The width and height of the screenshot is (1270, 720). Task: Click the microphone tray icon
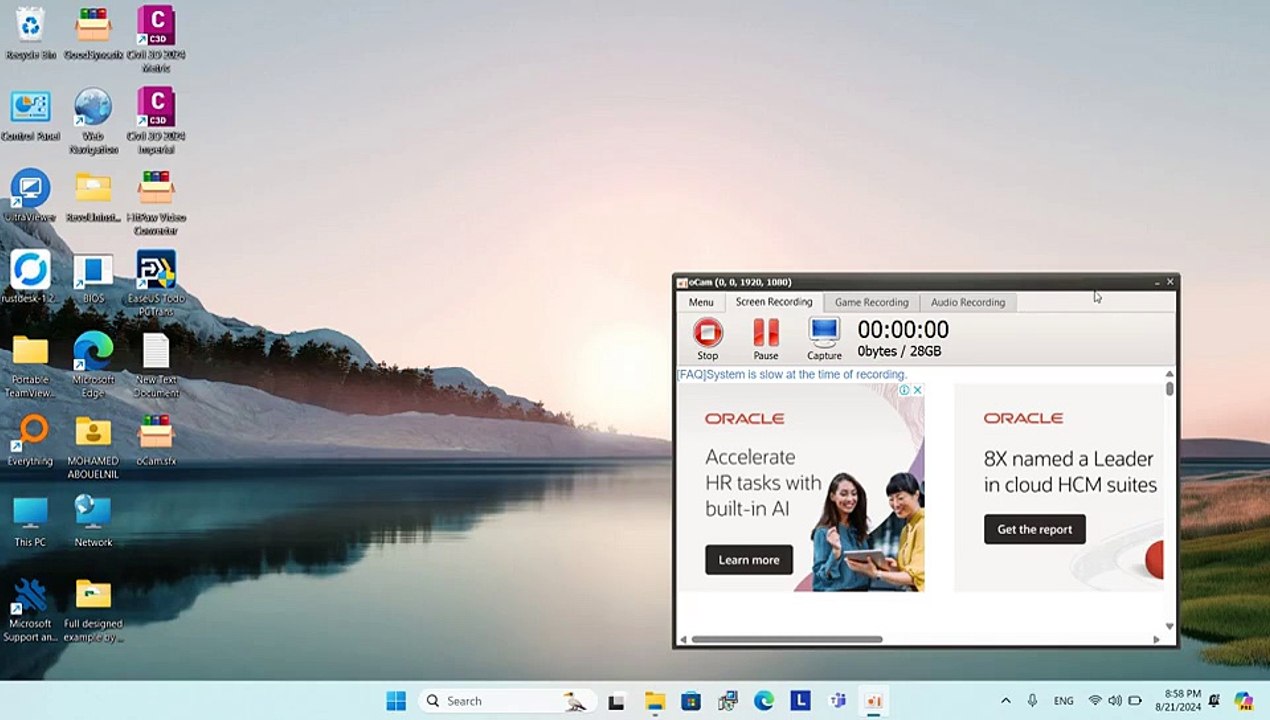[1032, 701]
